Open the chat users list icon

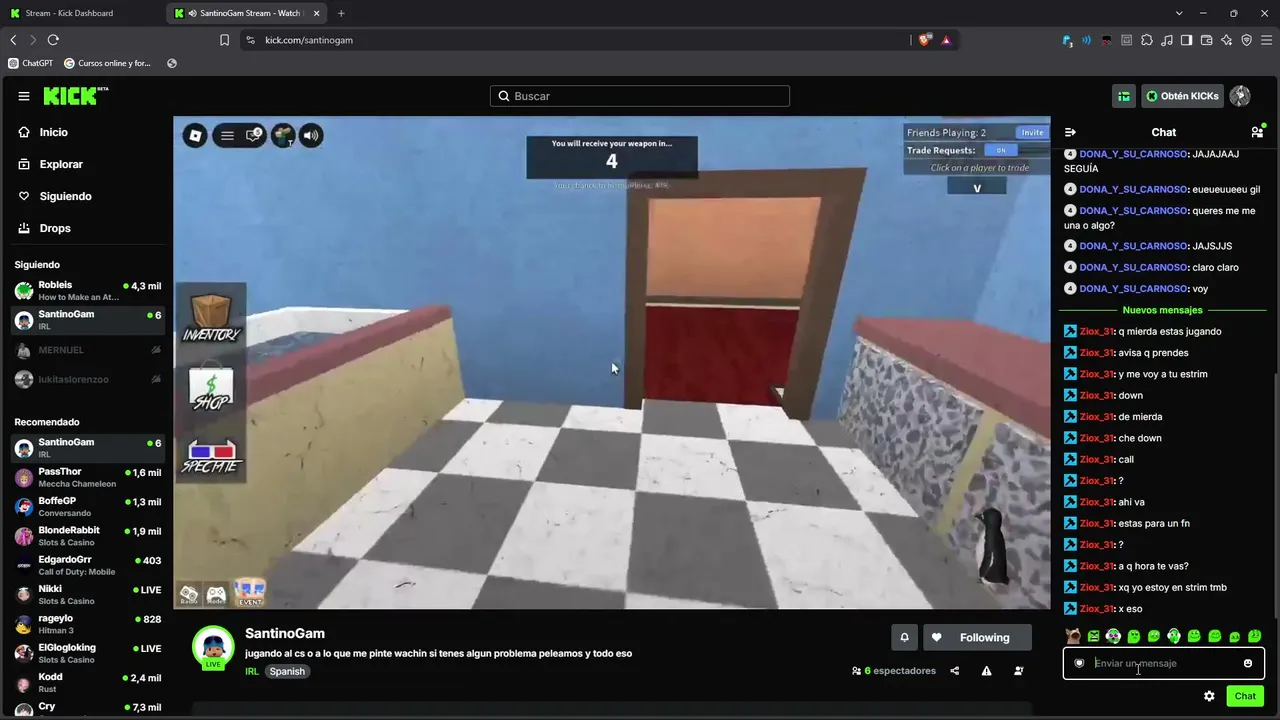point(1257,132)
